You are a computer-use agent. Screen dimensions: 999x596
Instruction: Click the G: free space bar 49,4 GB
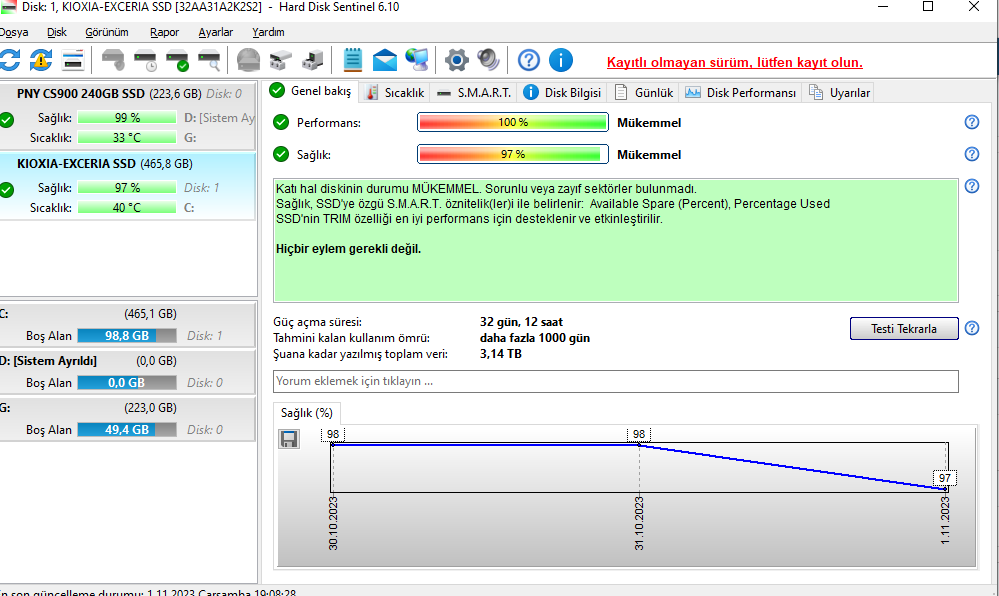(127, 430)
